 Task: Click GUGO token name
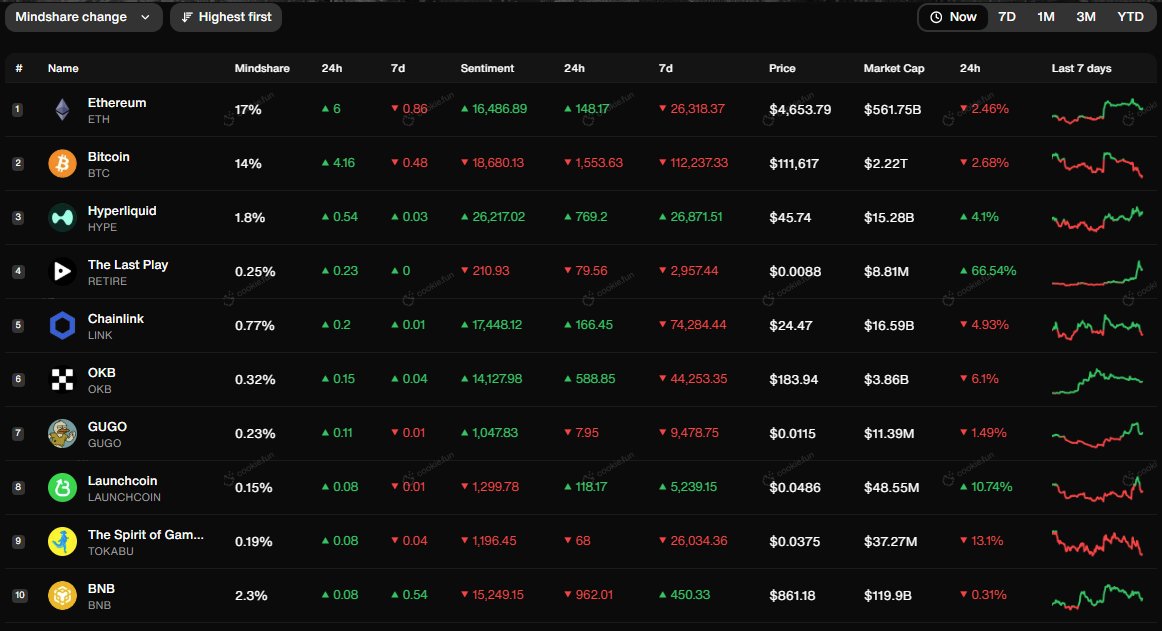tap(107, 427)
